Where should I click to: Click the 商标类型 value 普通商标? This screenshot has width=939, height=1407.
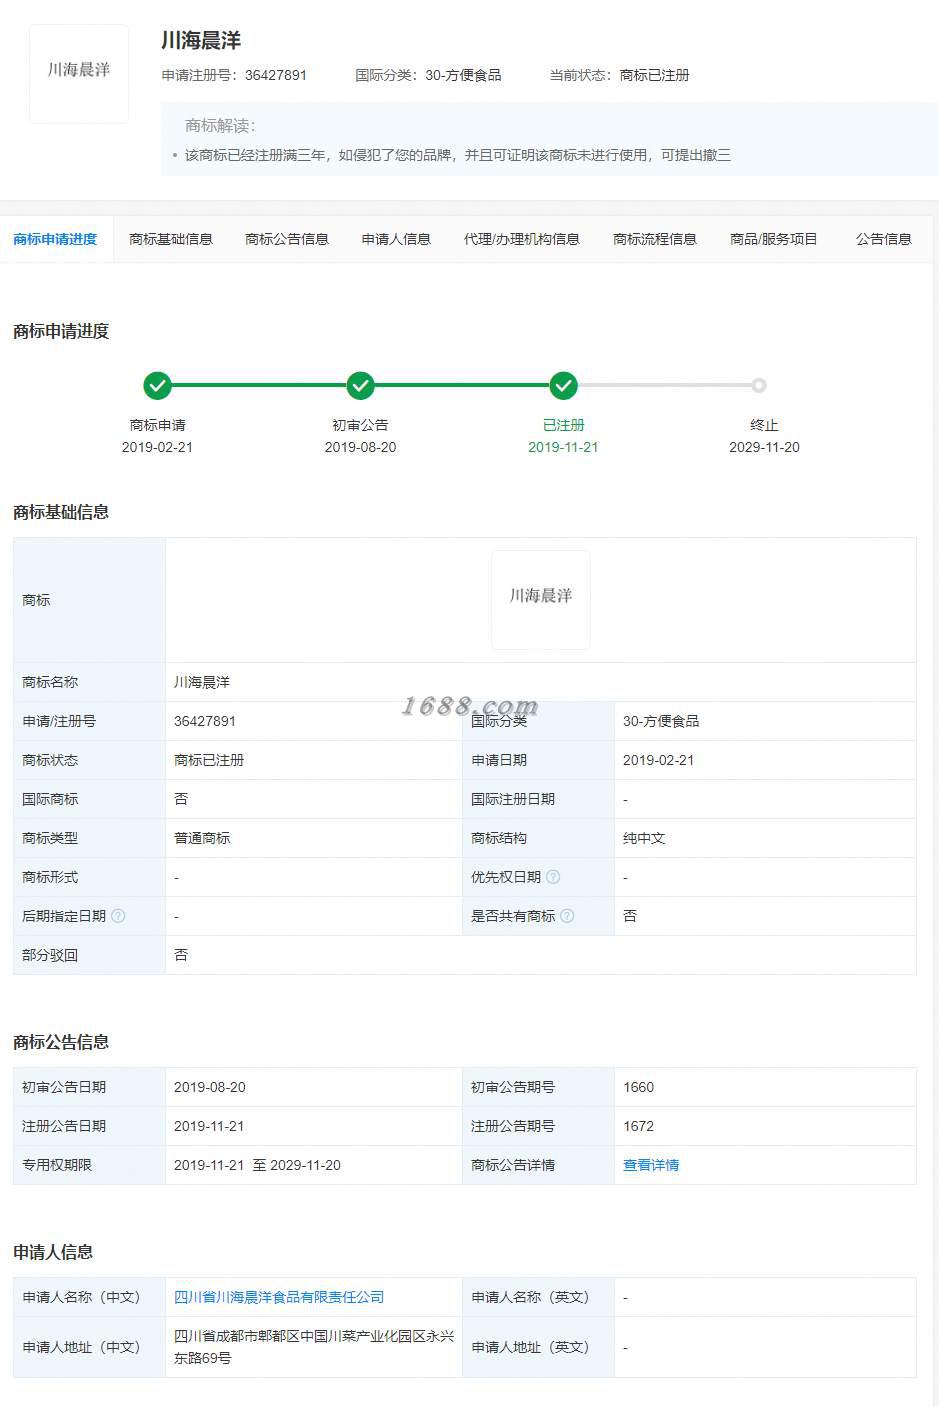[202, 838]
